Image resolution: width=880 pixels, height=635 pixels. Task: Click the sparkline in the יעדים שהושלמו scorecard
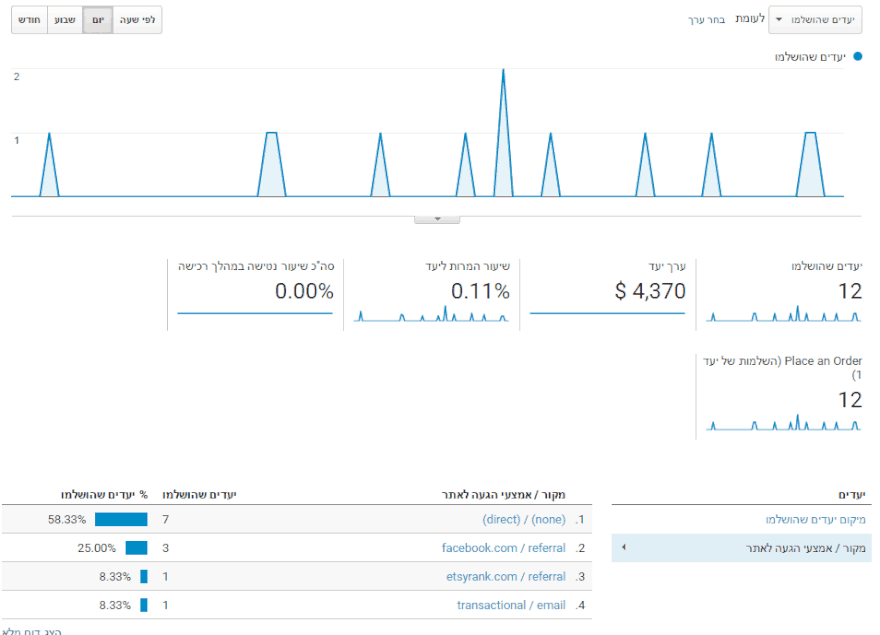[782, 315]
